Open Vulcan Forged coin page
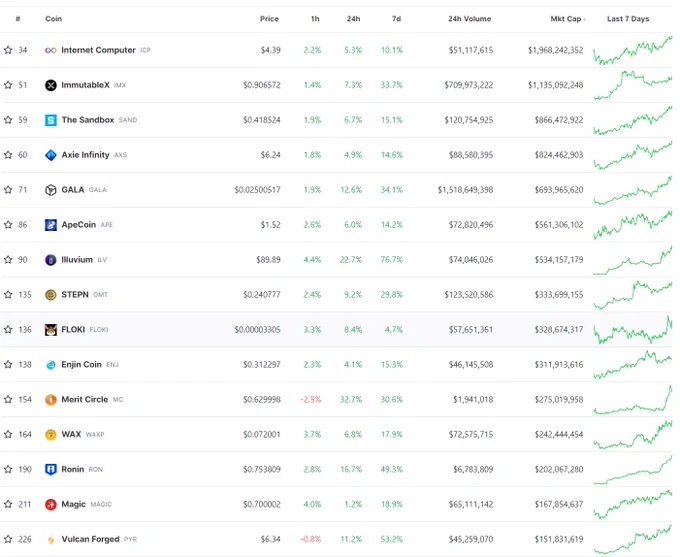 (90, 539)
